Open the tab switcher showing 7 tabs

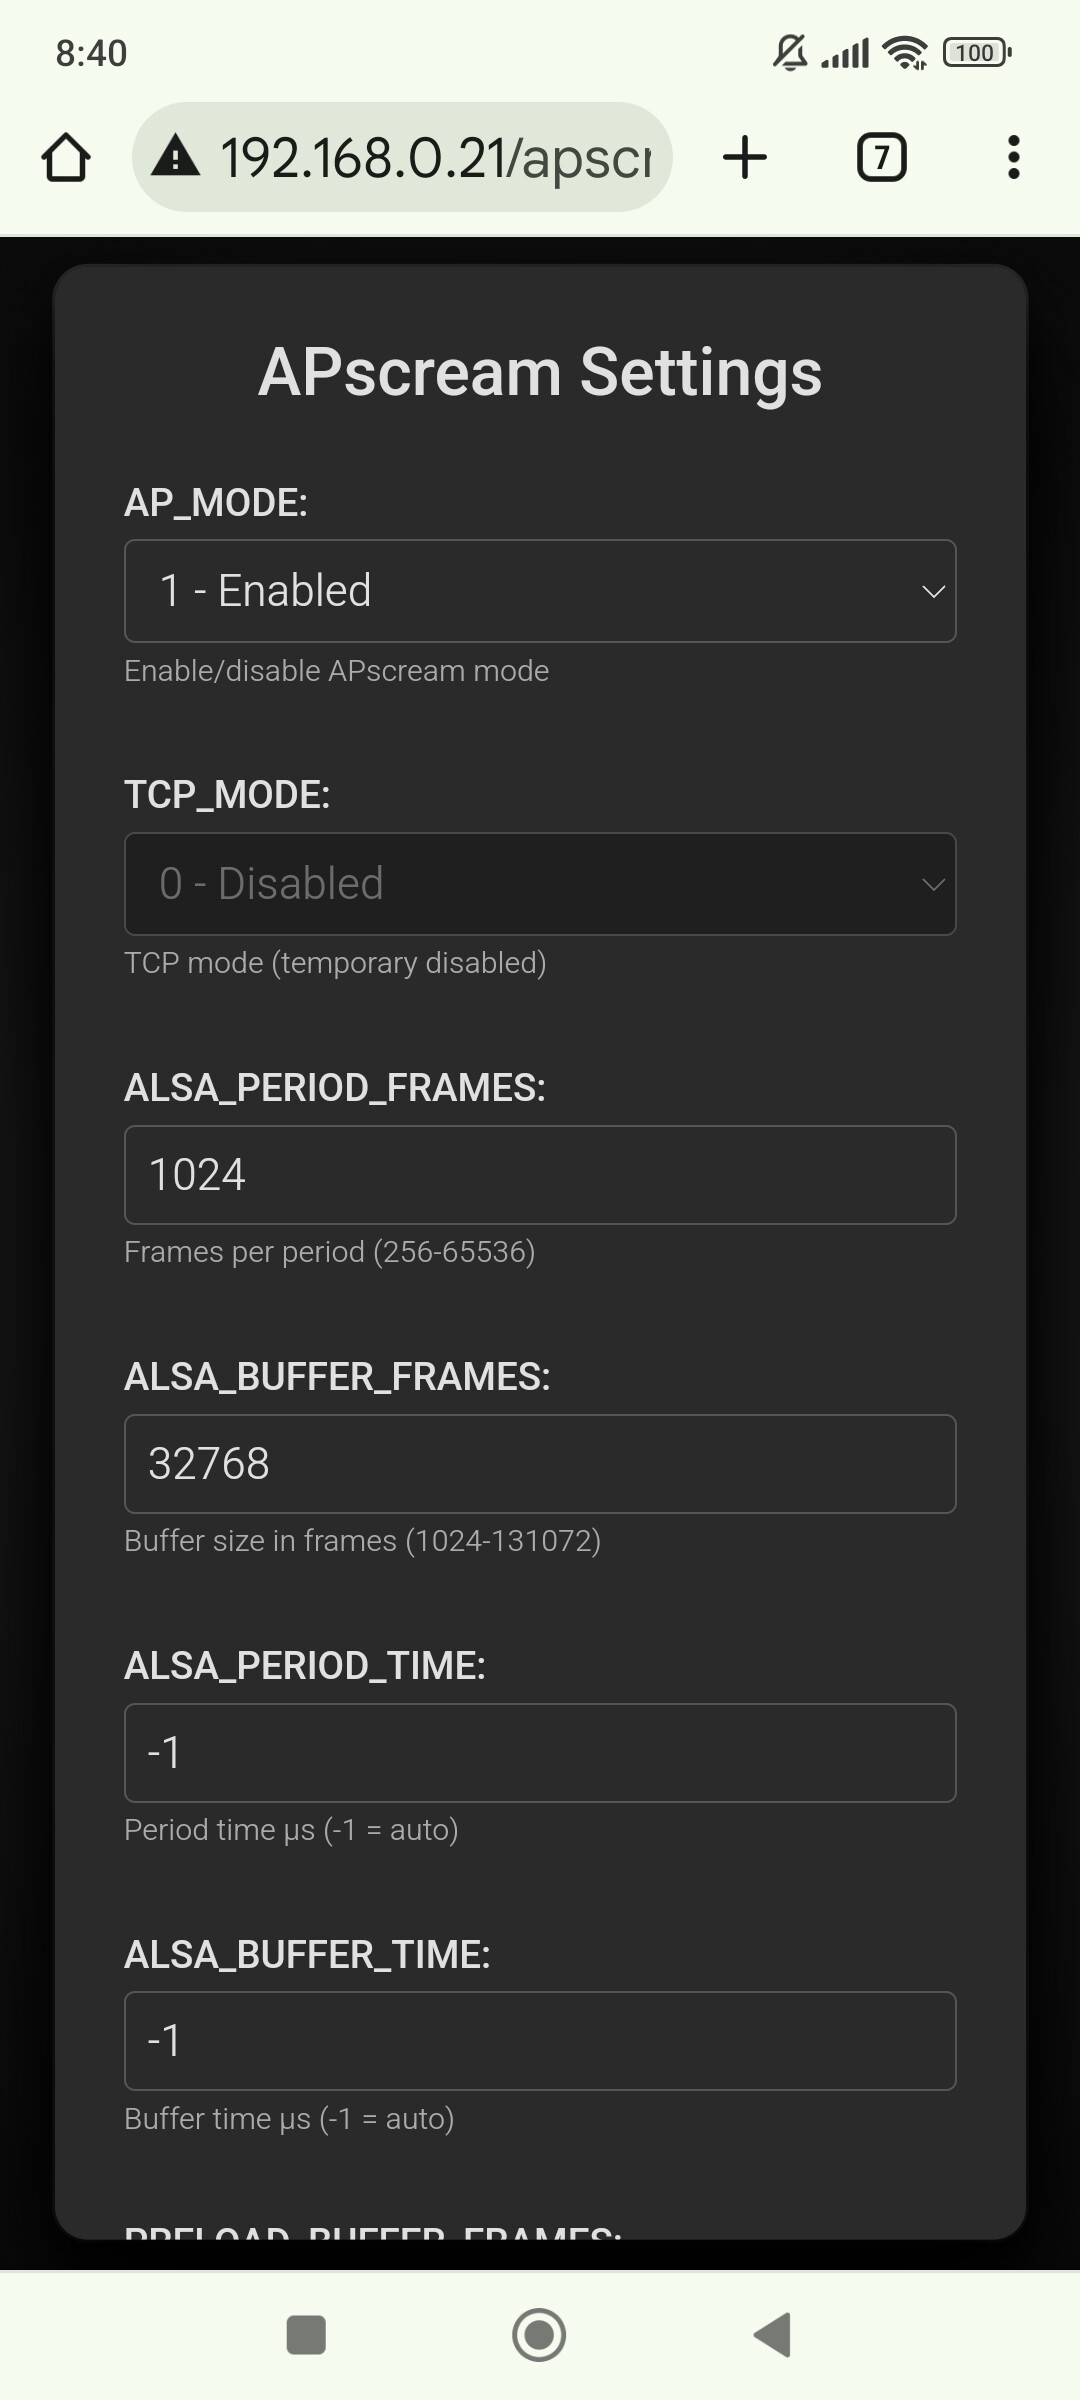click(x=881, y=157)
